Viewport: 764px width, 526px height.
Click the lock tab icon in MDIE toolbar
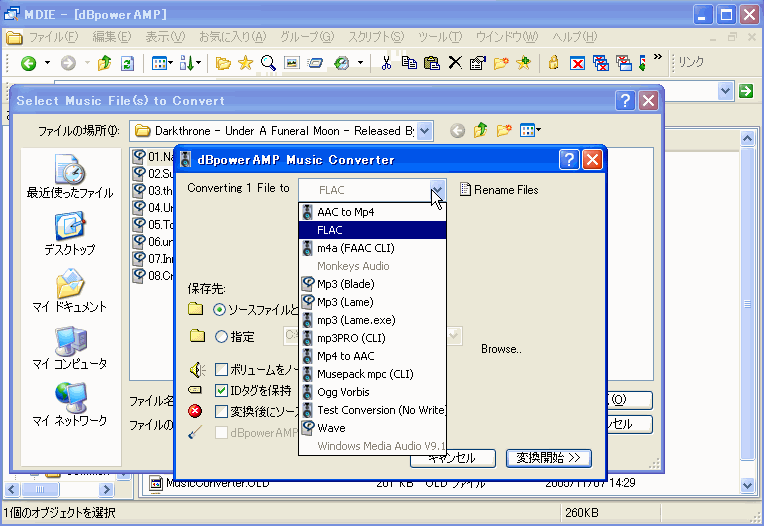click(554, 63)
